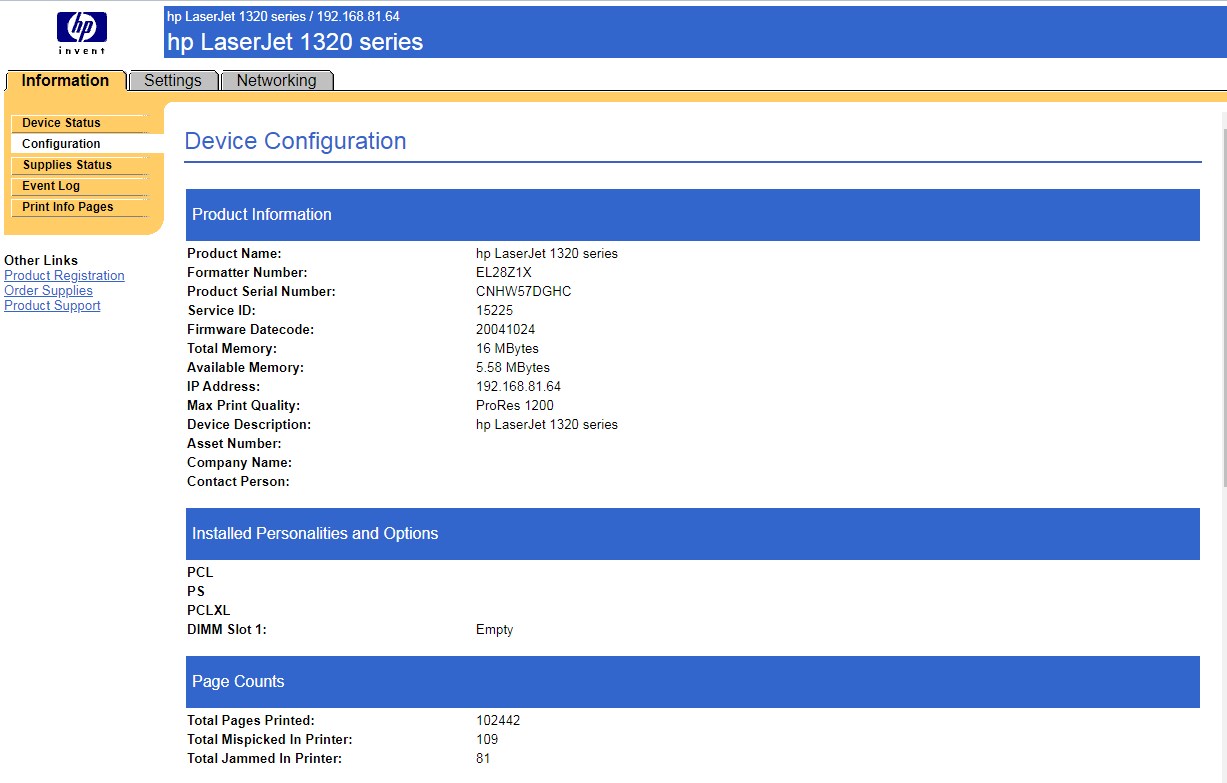Select serial number CNHW57DGHC
1227x783 pixels.
(x=524, y=292)
